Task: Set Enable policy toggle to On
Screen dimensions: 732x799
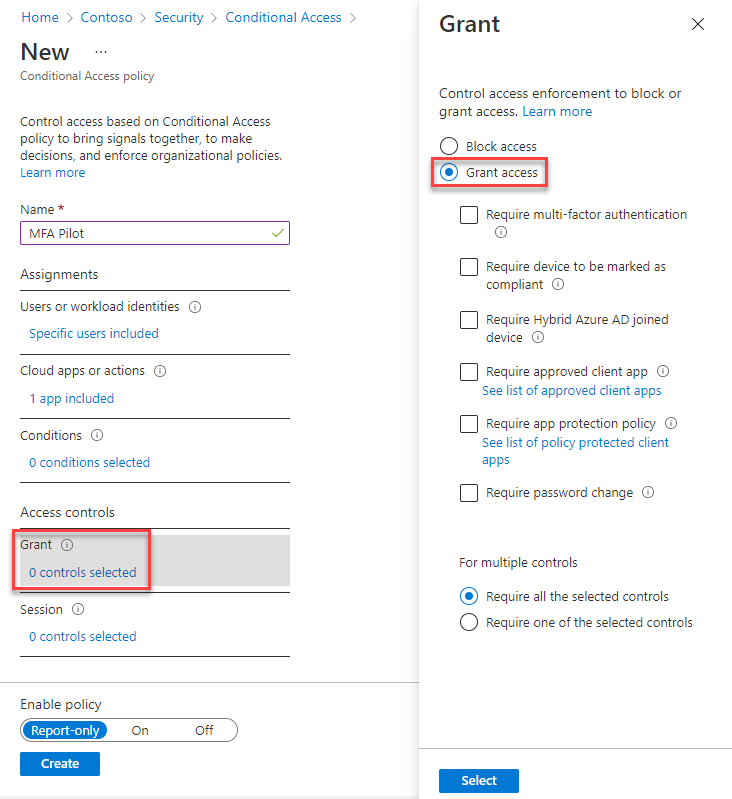Action: coord(140,730)
